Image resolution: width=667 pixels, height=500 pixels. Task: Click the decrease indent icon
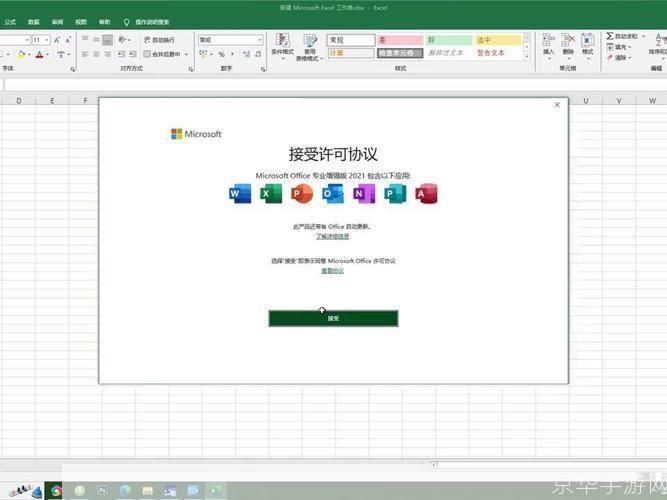(122, 54)
